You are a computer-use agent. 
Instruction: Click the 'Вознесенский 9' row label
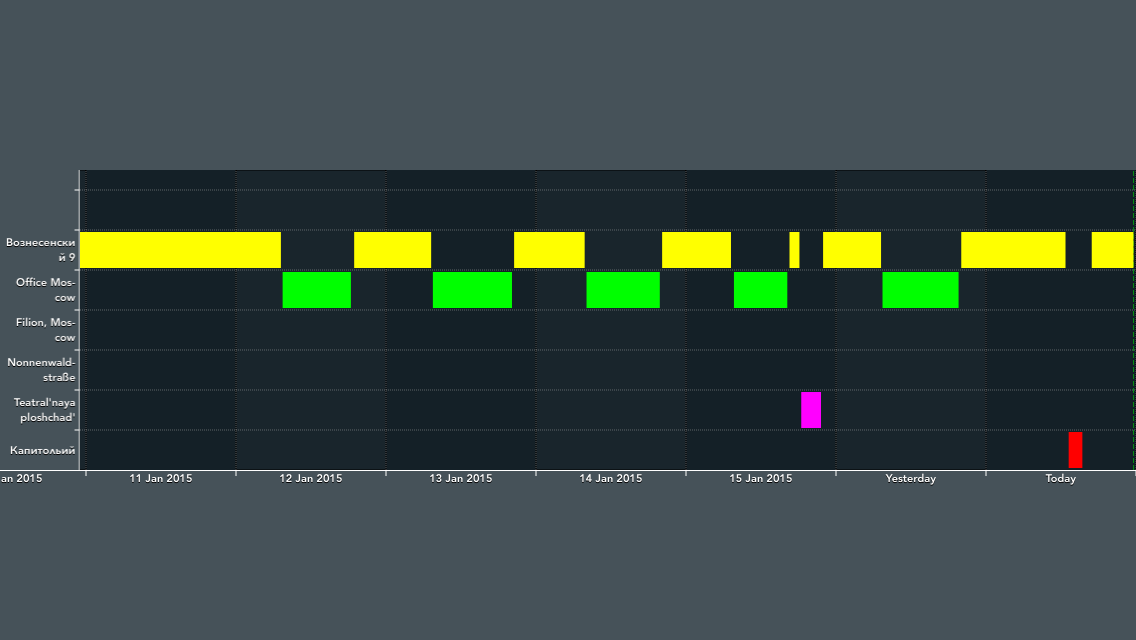[x=41, y=250]
